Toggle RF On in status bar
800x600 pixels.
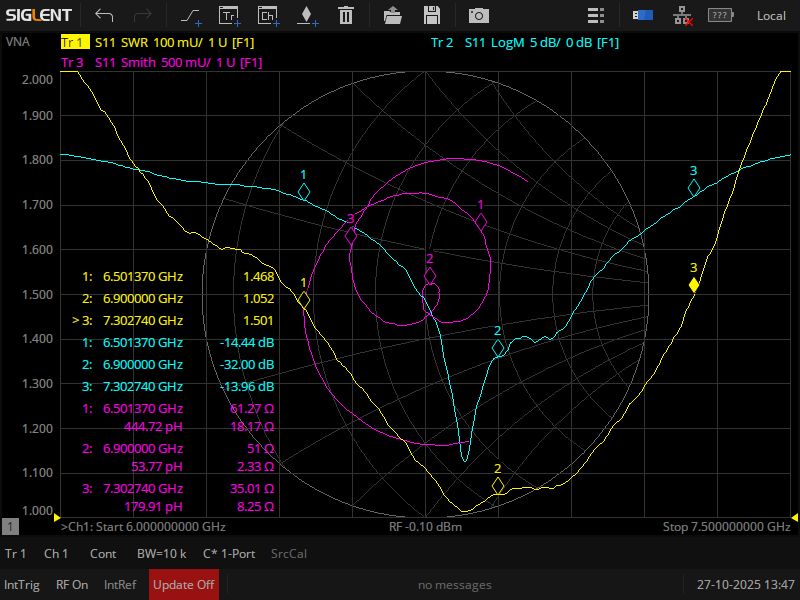point(72,585)
